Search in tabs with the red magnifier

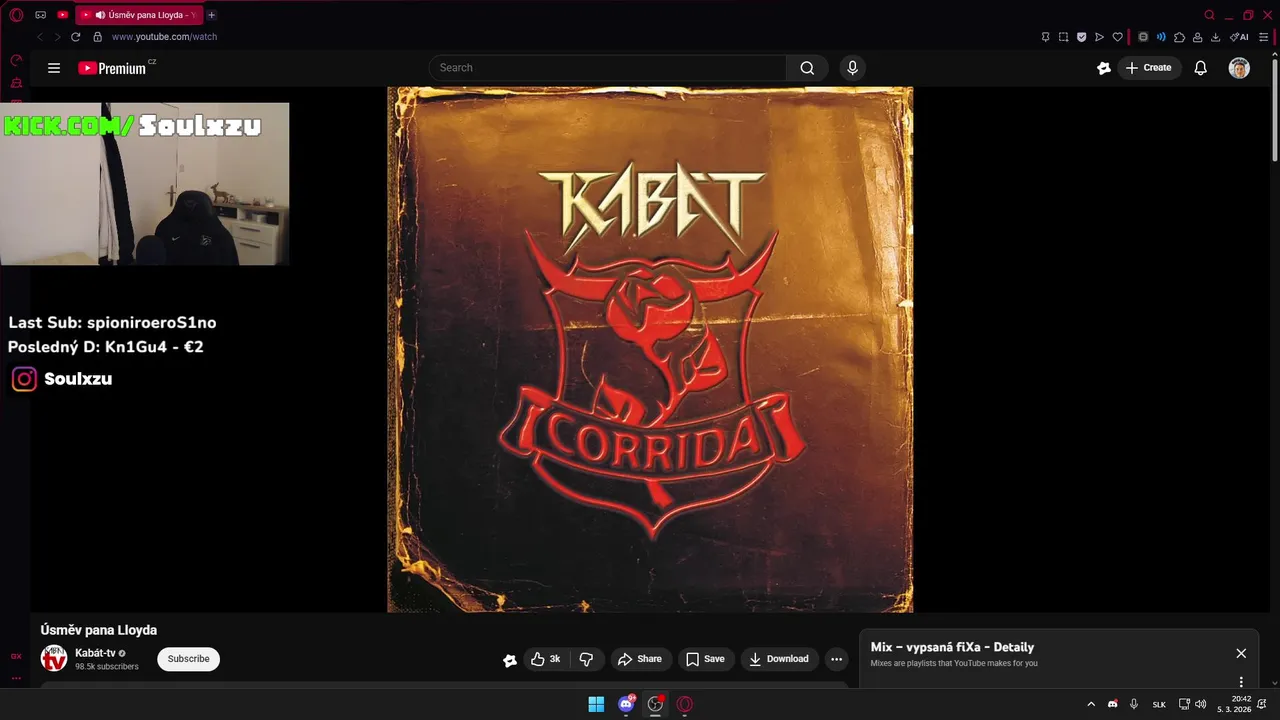(x=1209, y=15)
